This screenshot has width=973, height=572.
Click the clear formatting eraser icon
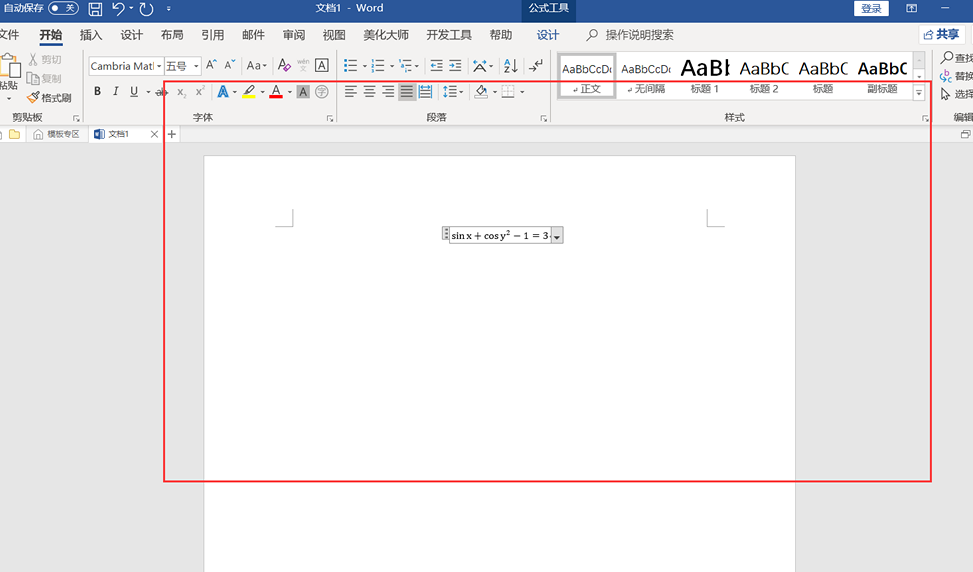click(x=284, y=65)
